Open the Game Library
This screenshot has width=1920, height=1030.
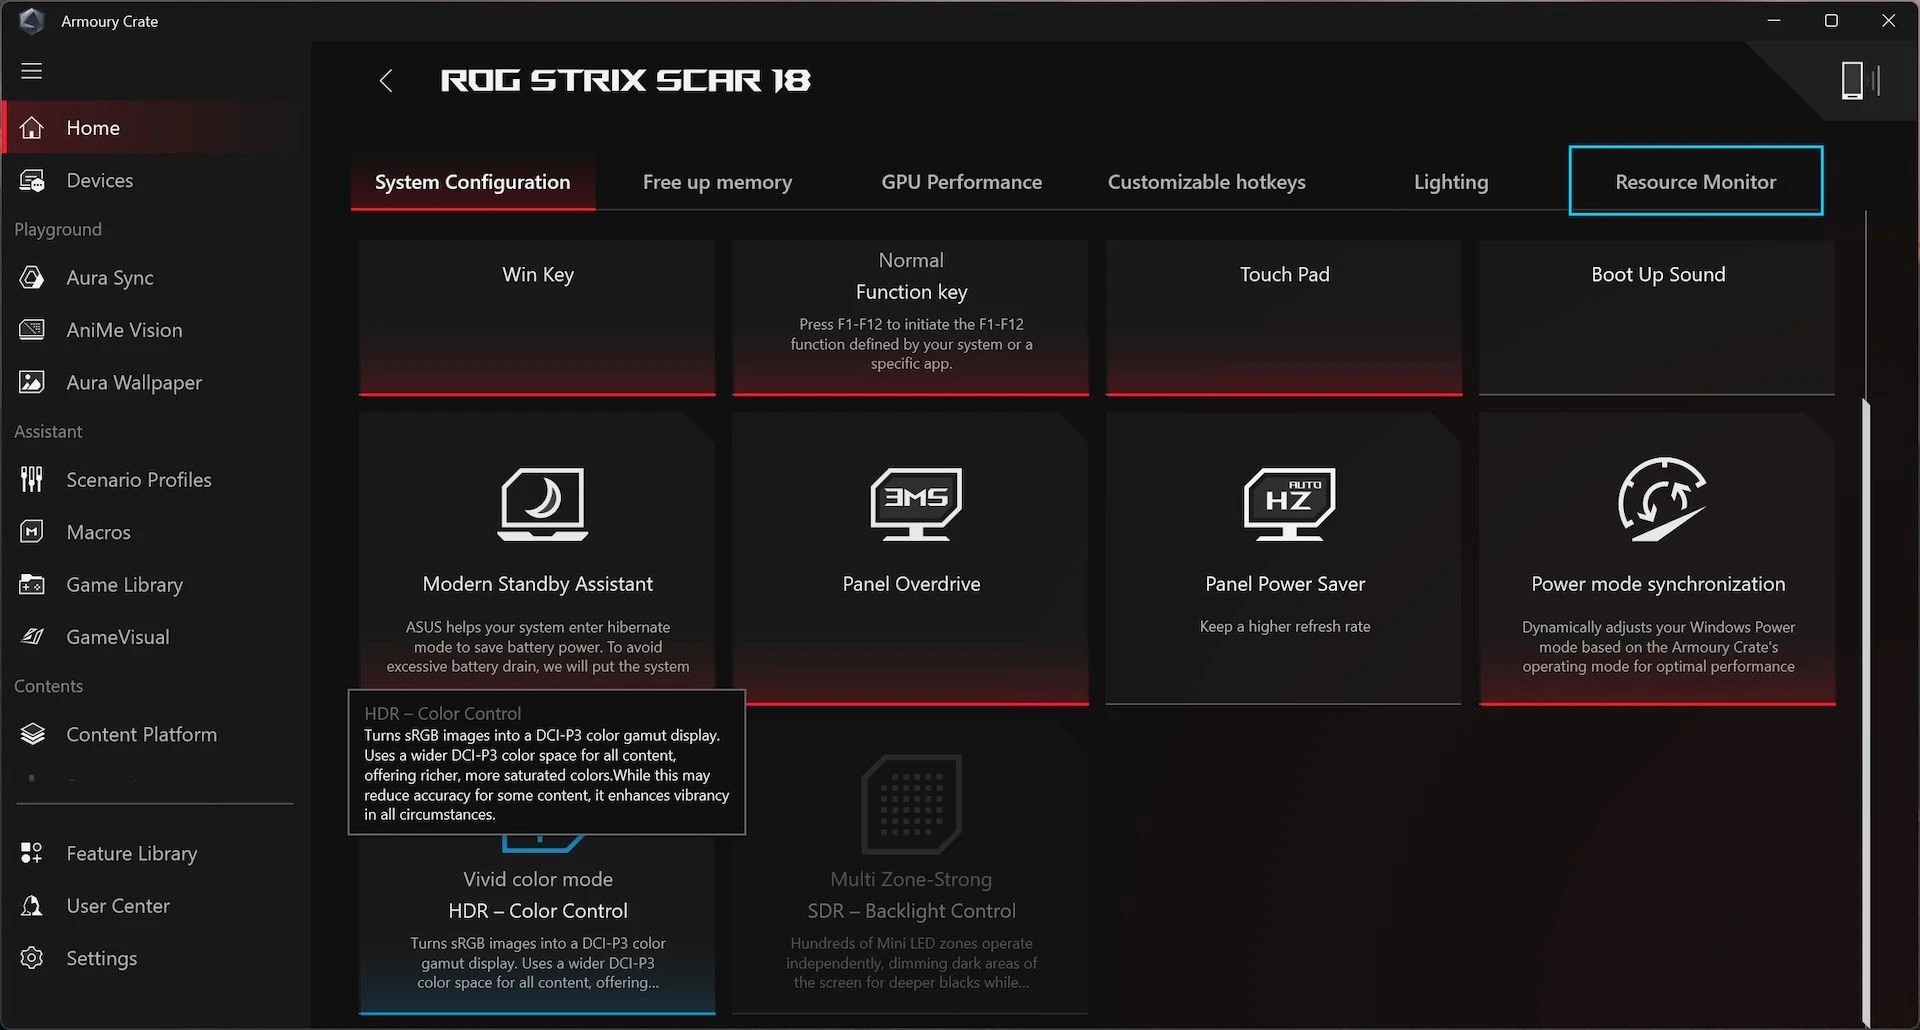pos(124,584)
